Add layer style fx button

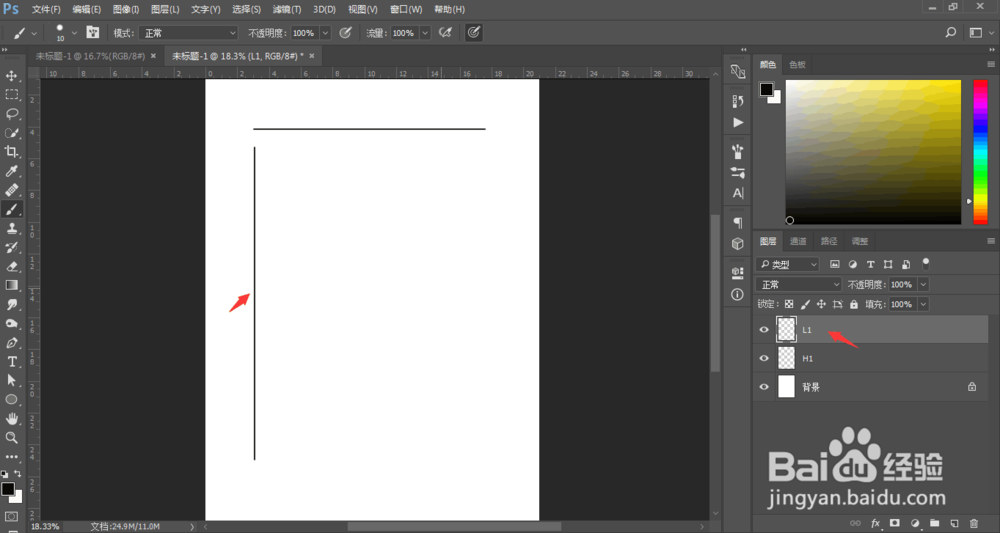tap(876, 523)
